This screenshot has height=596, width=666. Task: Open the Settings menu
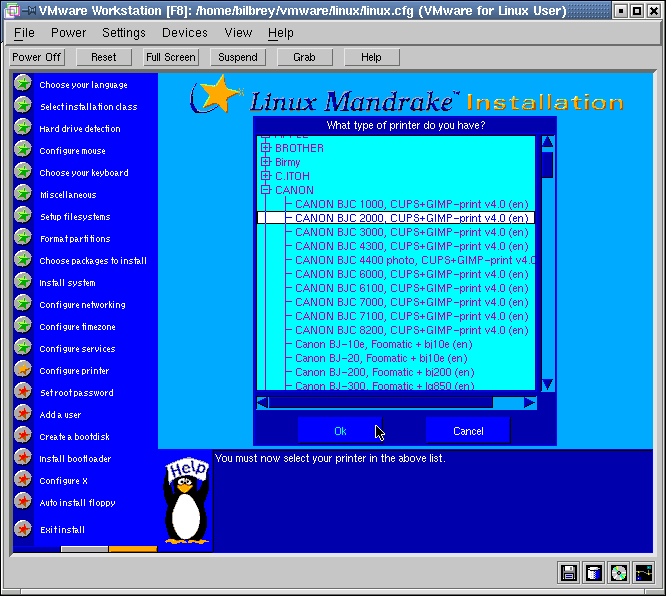pyautogui.click(x=124, y=33)
